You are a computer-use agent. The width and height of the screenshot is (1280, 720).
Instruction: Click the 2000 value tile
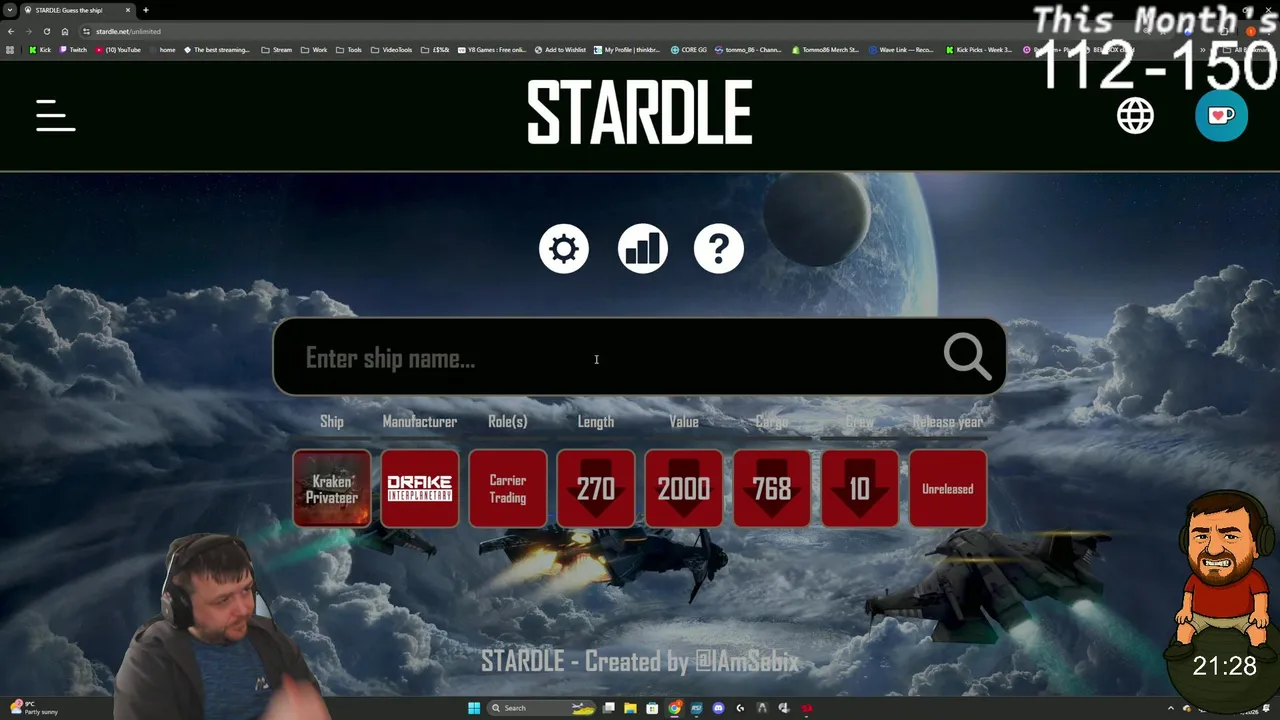(684, 488)
